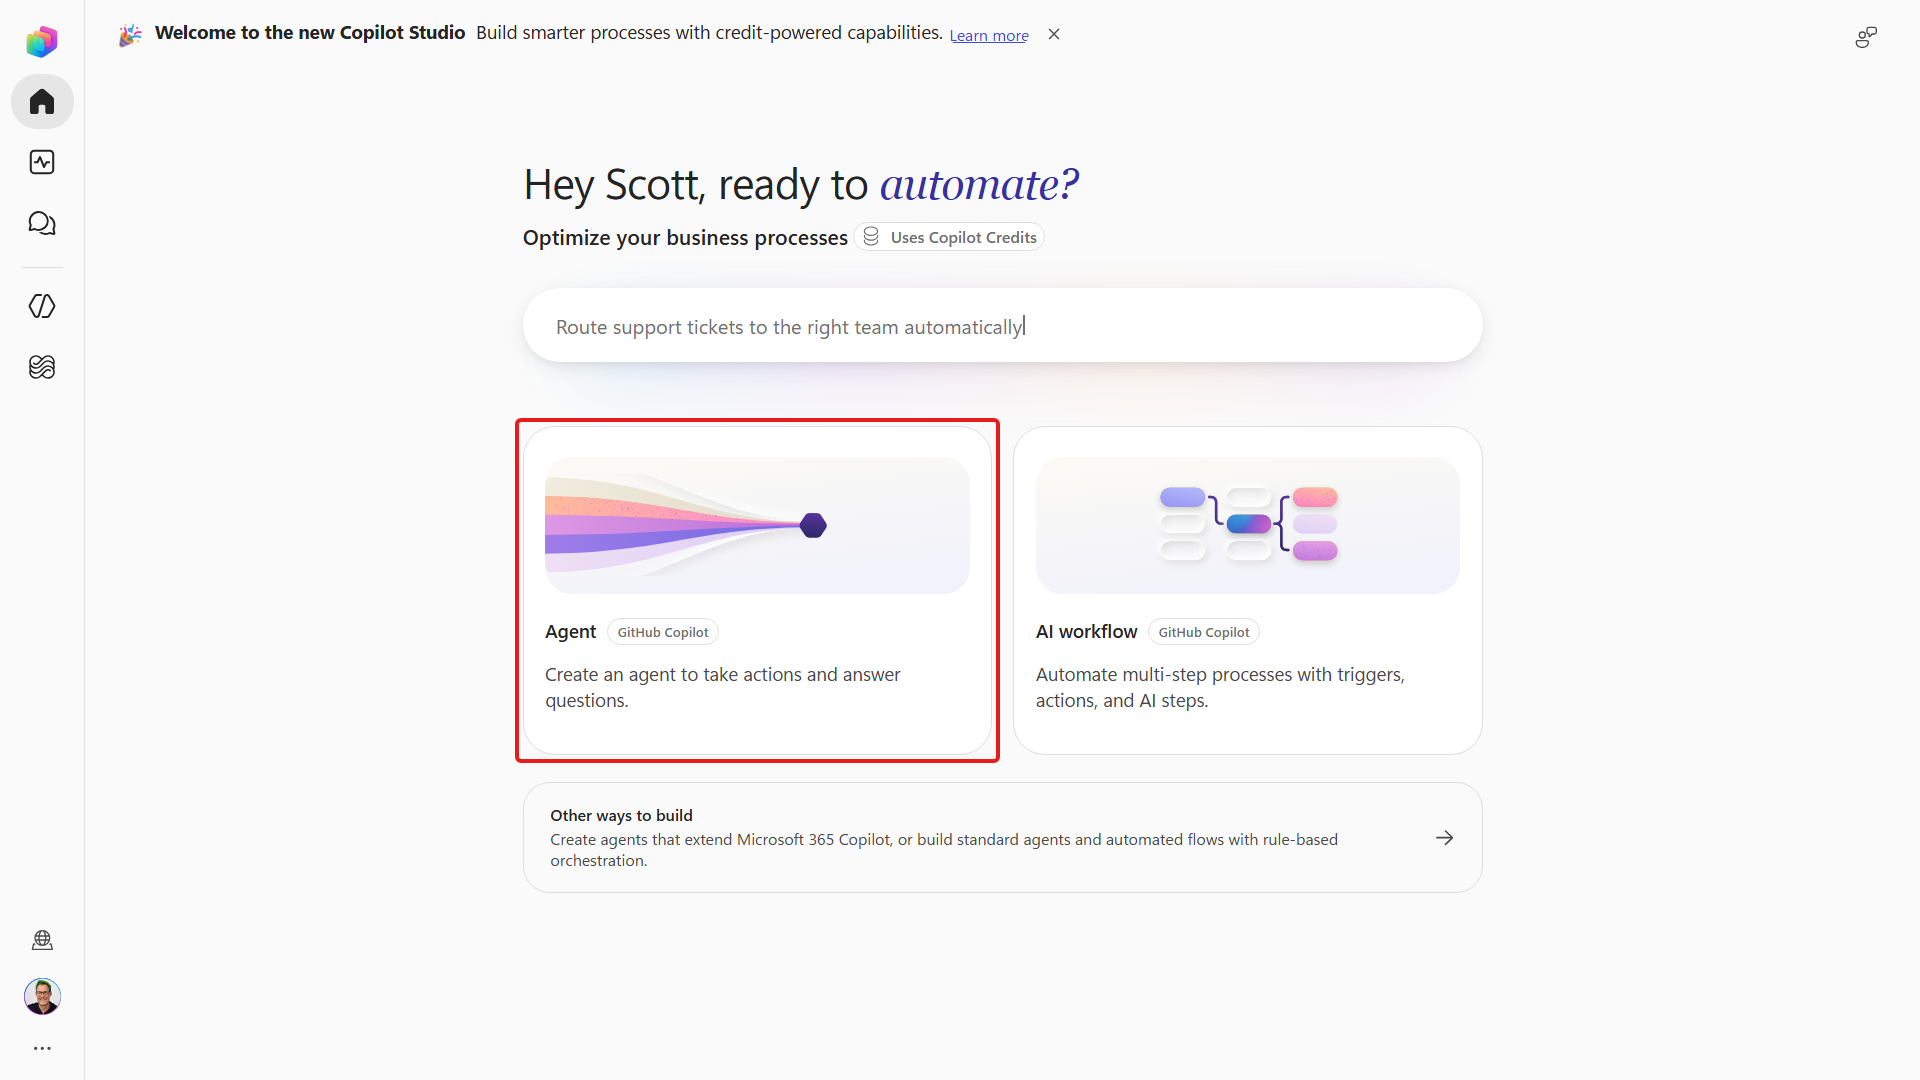Screen dimensions: 1920x1080
Task: Click the Other ways to build heading
Action: click(x=621, y=815)
